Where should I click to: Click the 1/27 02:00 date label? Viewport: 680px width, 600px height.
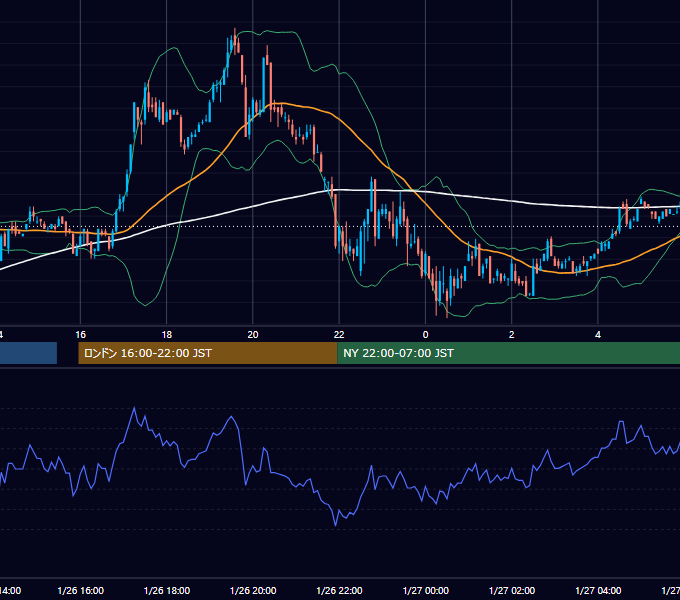click(x=512, y=590)
